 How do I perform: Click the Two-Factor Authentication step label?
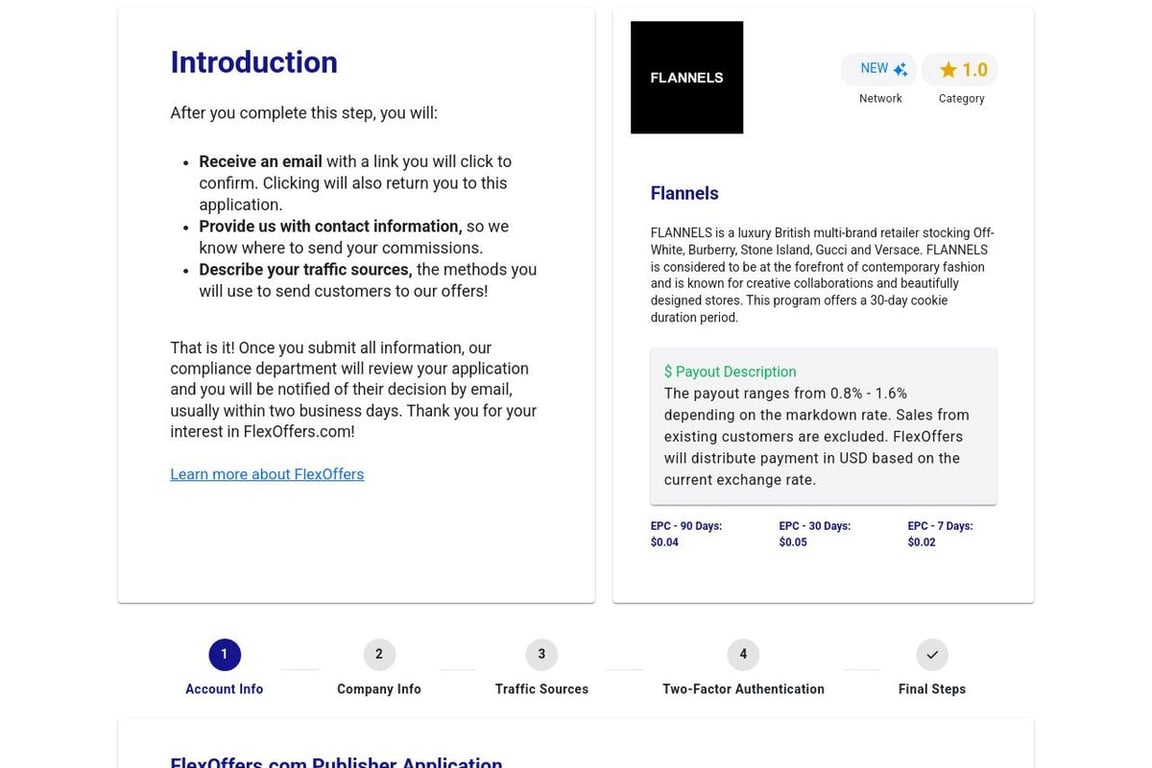click(x=743, y=689)
